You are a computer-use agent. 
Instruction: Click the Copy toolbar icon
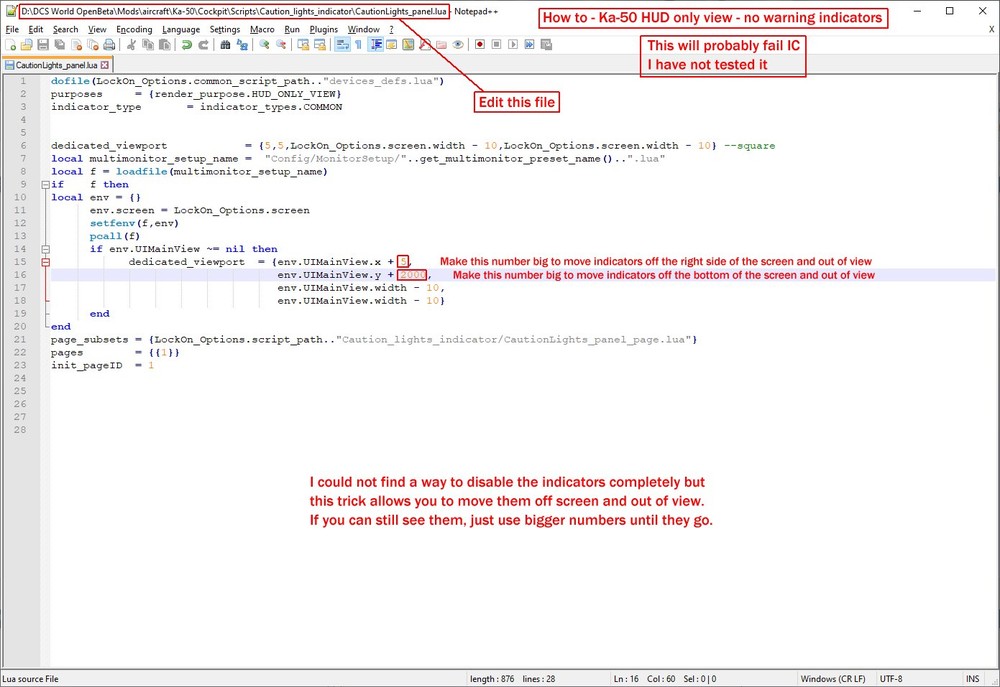[x=147, y=45]
